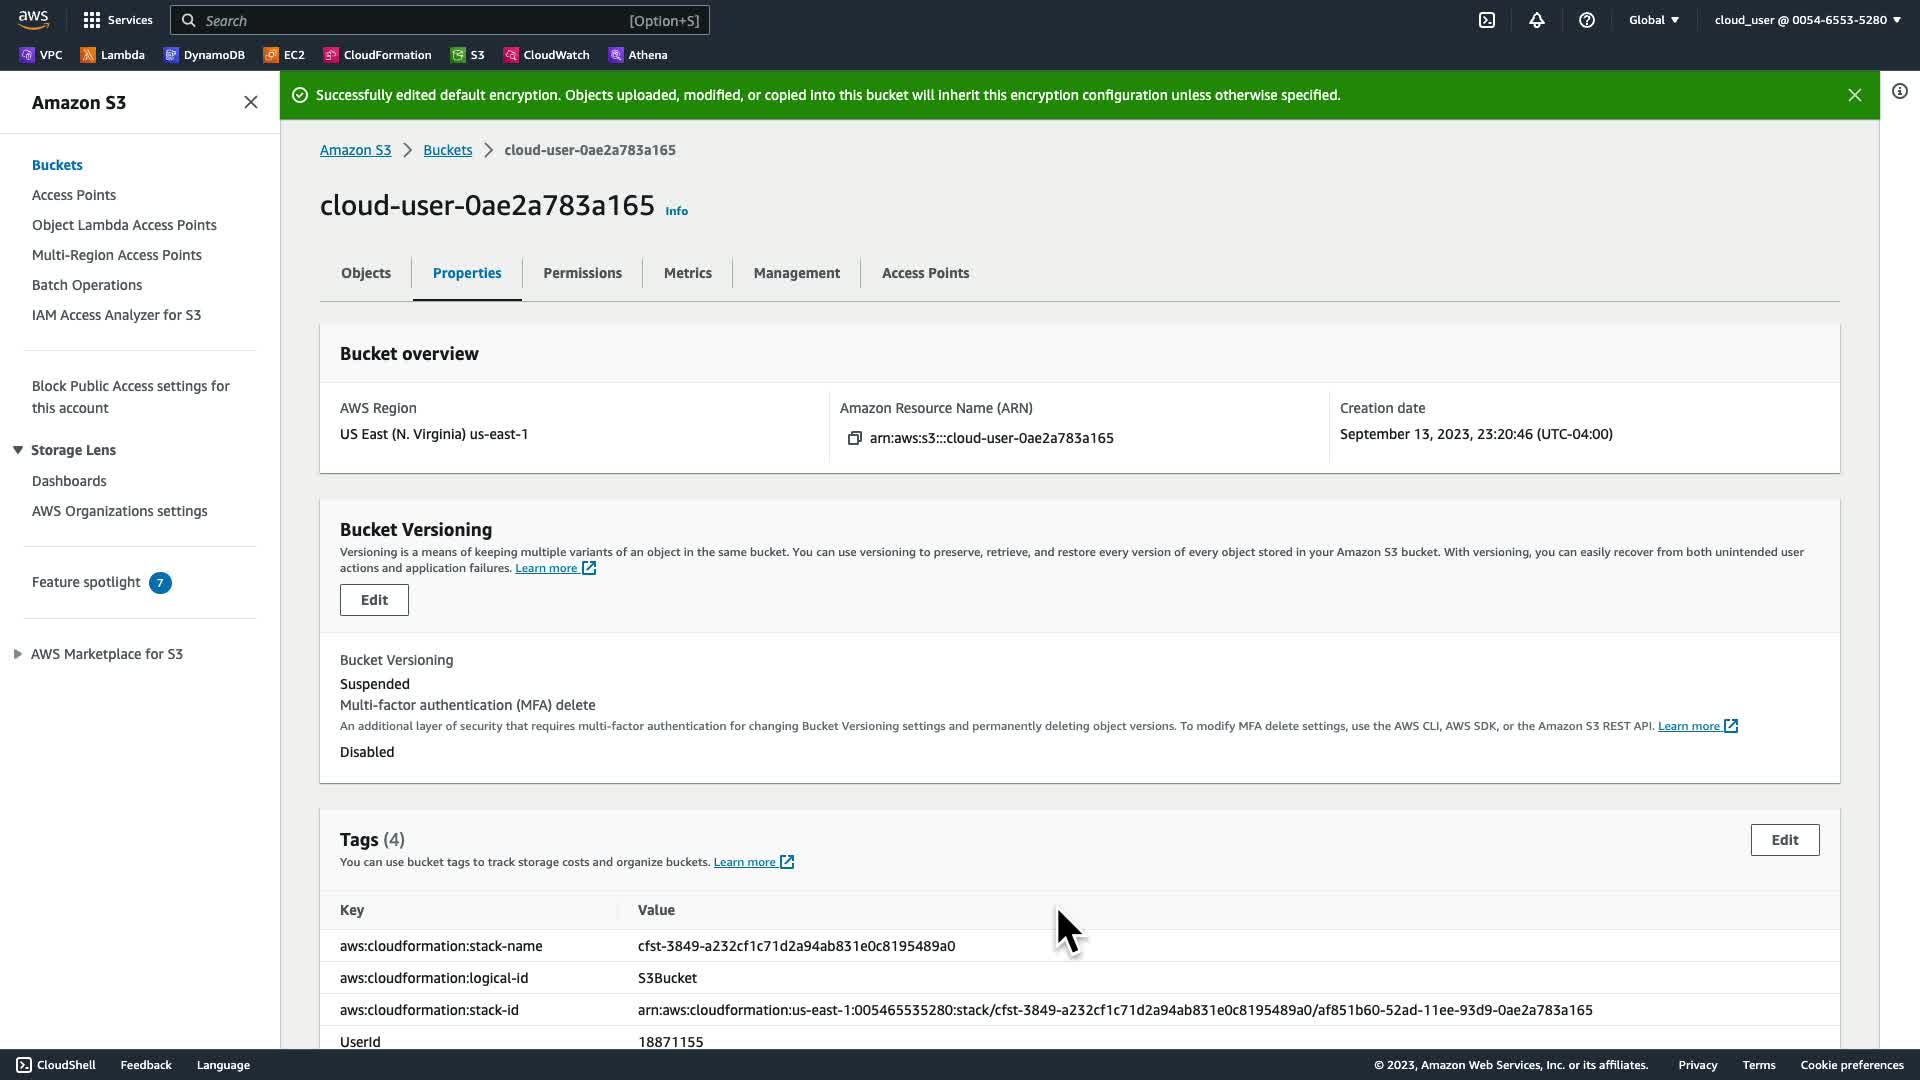Click the Edit button for Tags

(x=1784, y=840)
